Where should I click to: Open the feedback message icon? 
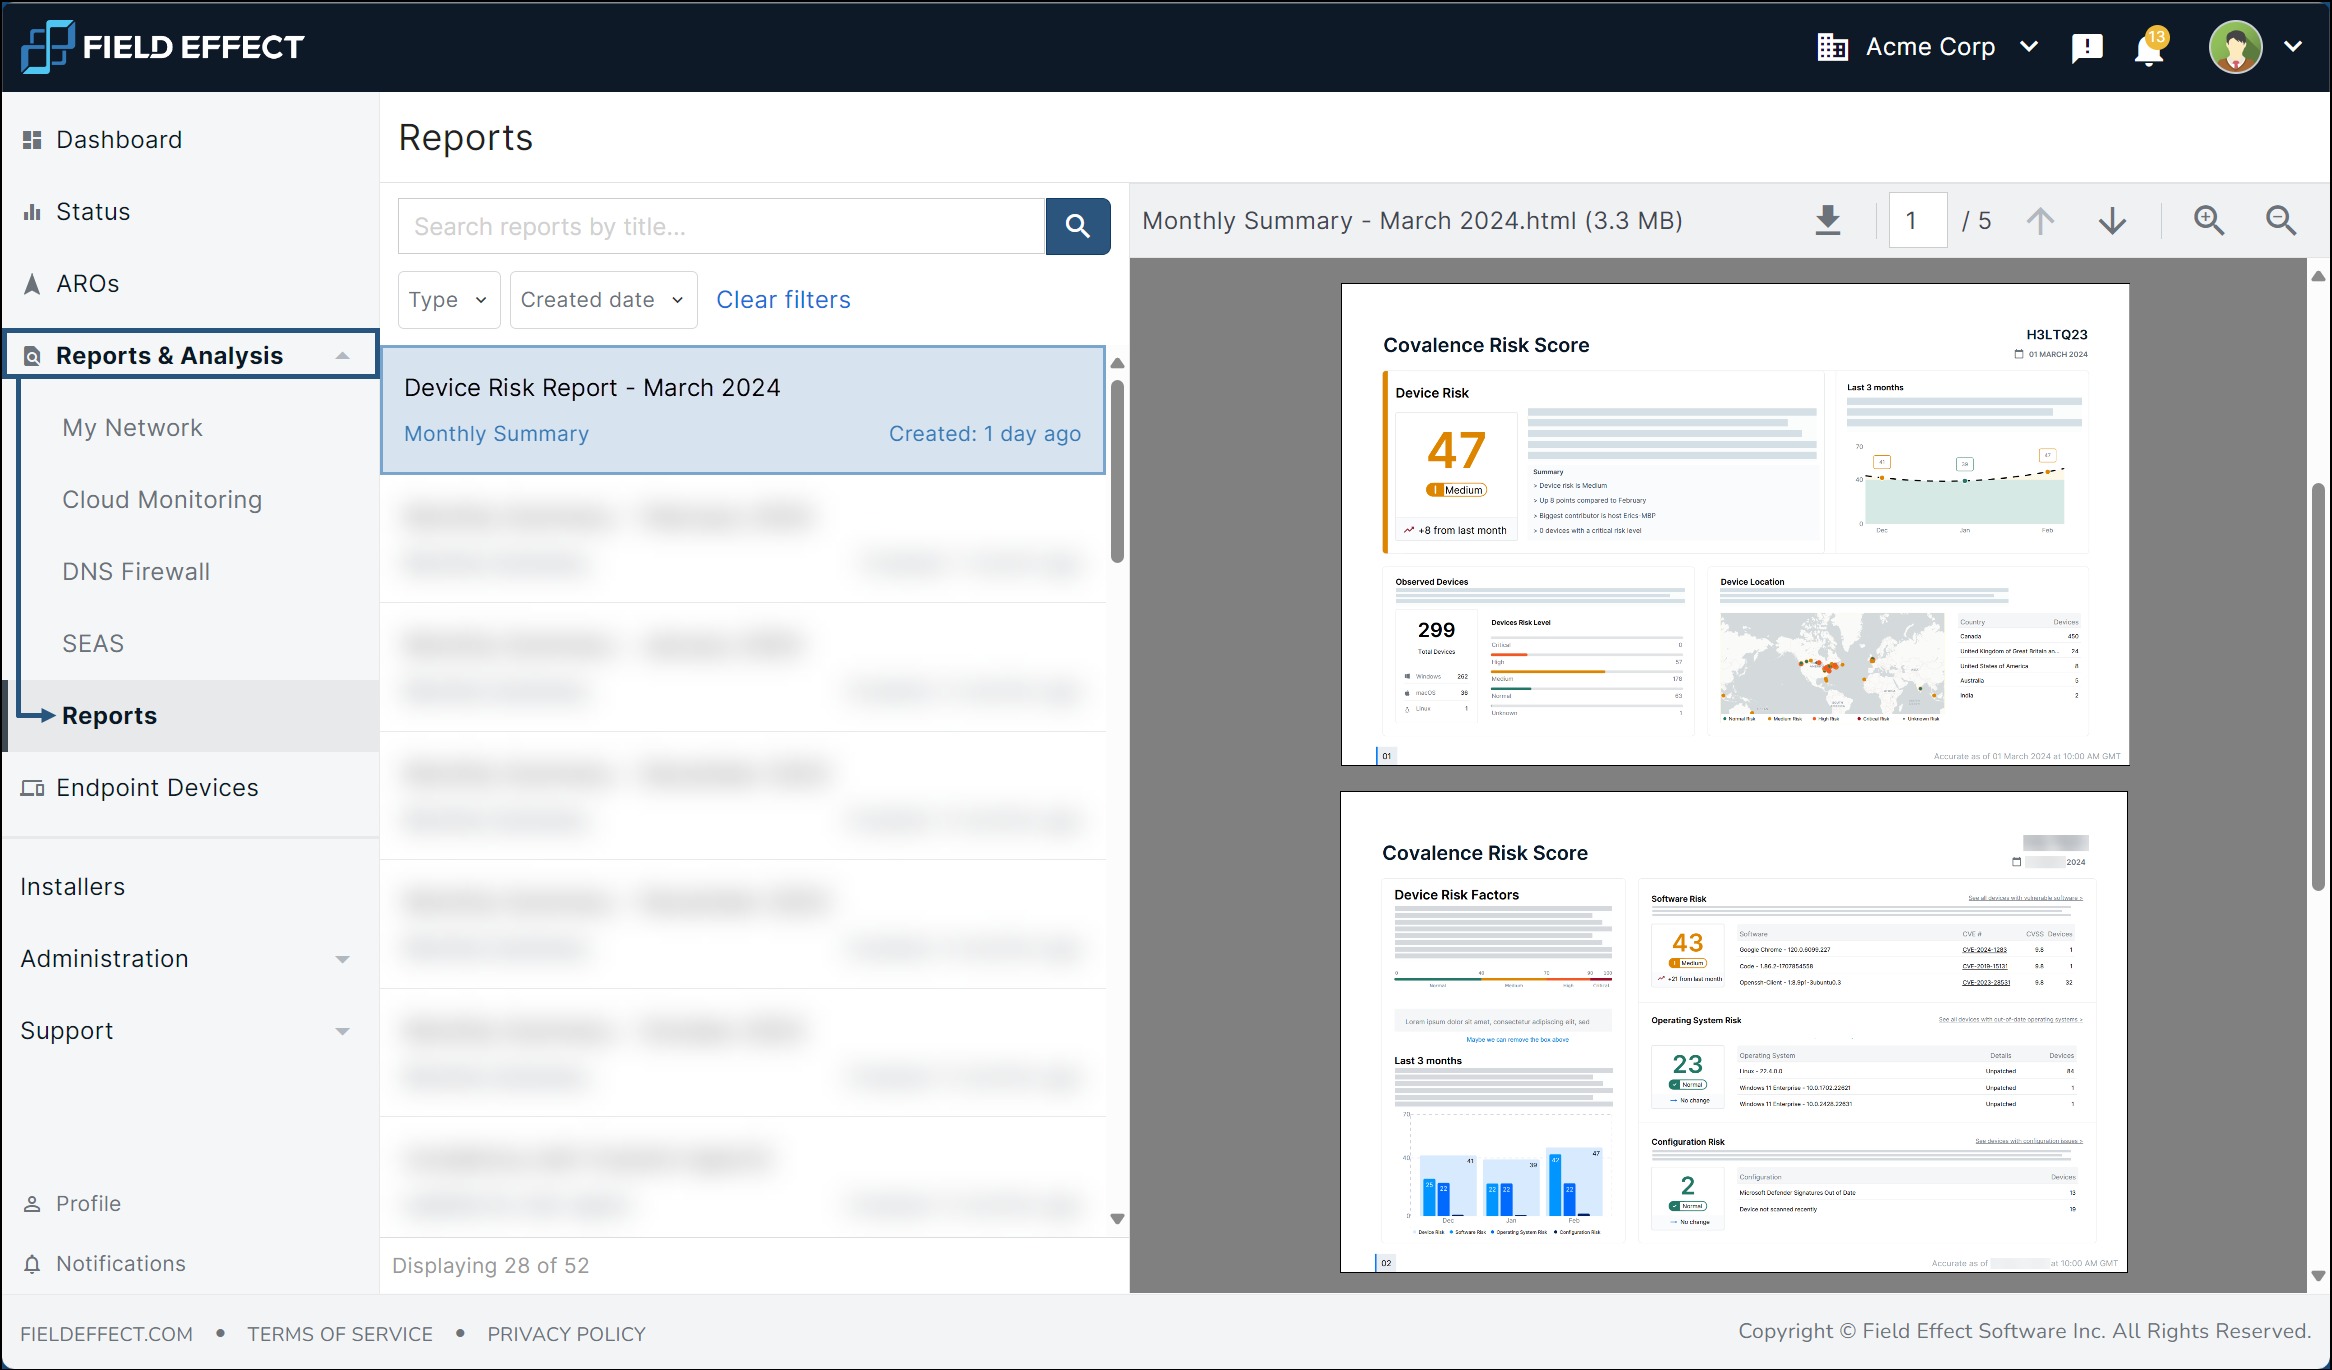pos(2087,48)
